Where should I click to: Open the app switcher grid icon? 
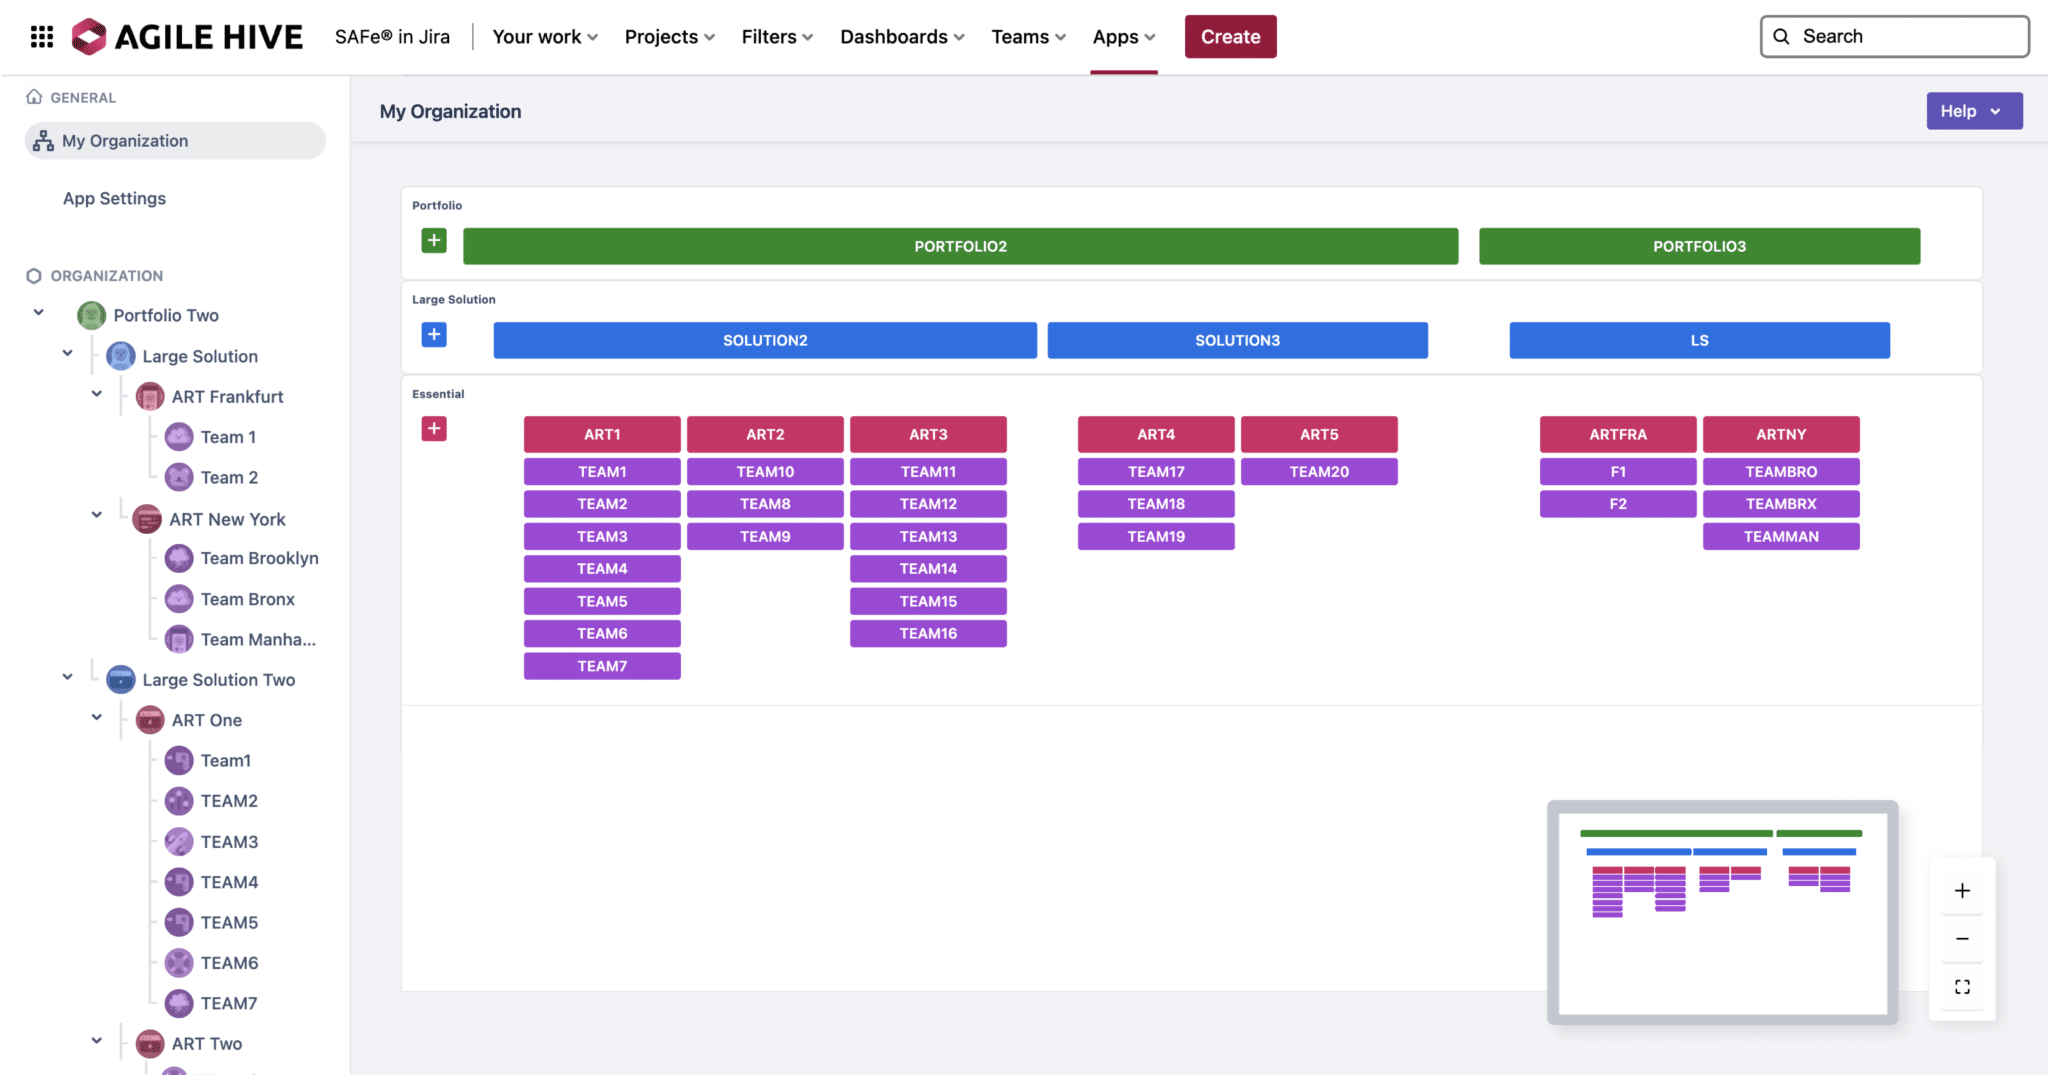coord(42,37)
